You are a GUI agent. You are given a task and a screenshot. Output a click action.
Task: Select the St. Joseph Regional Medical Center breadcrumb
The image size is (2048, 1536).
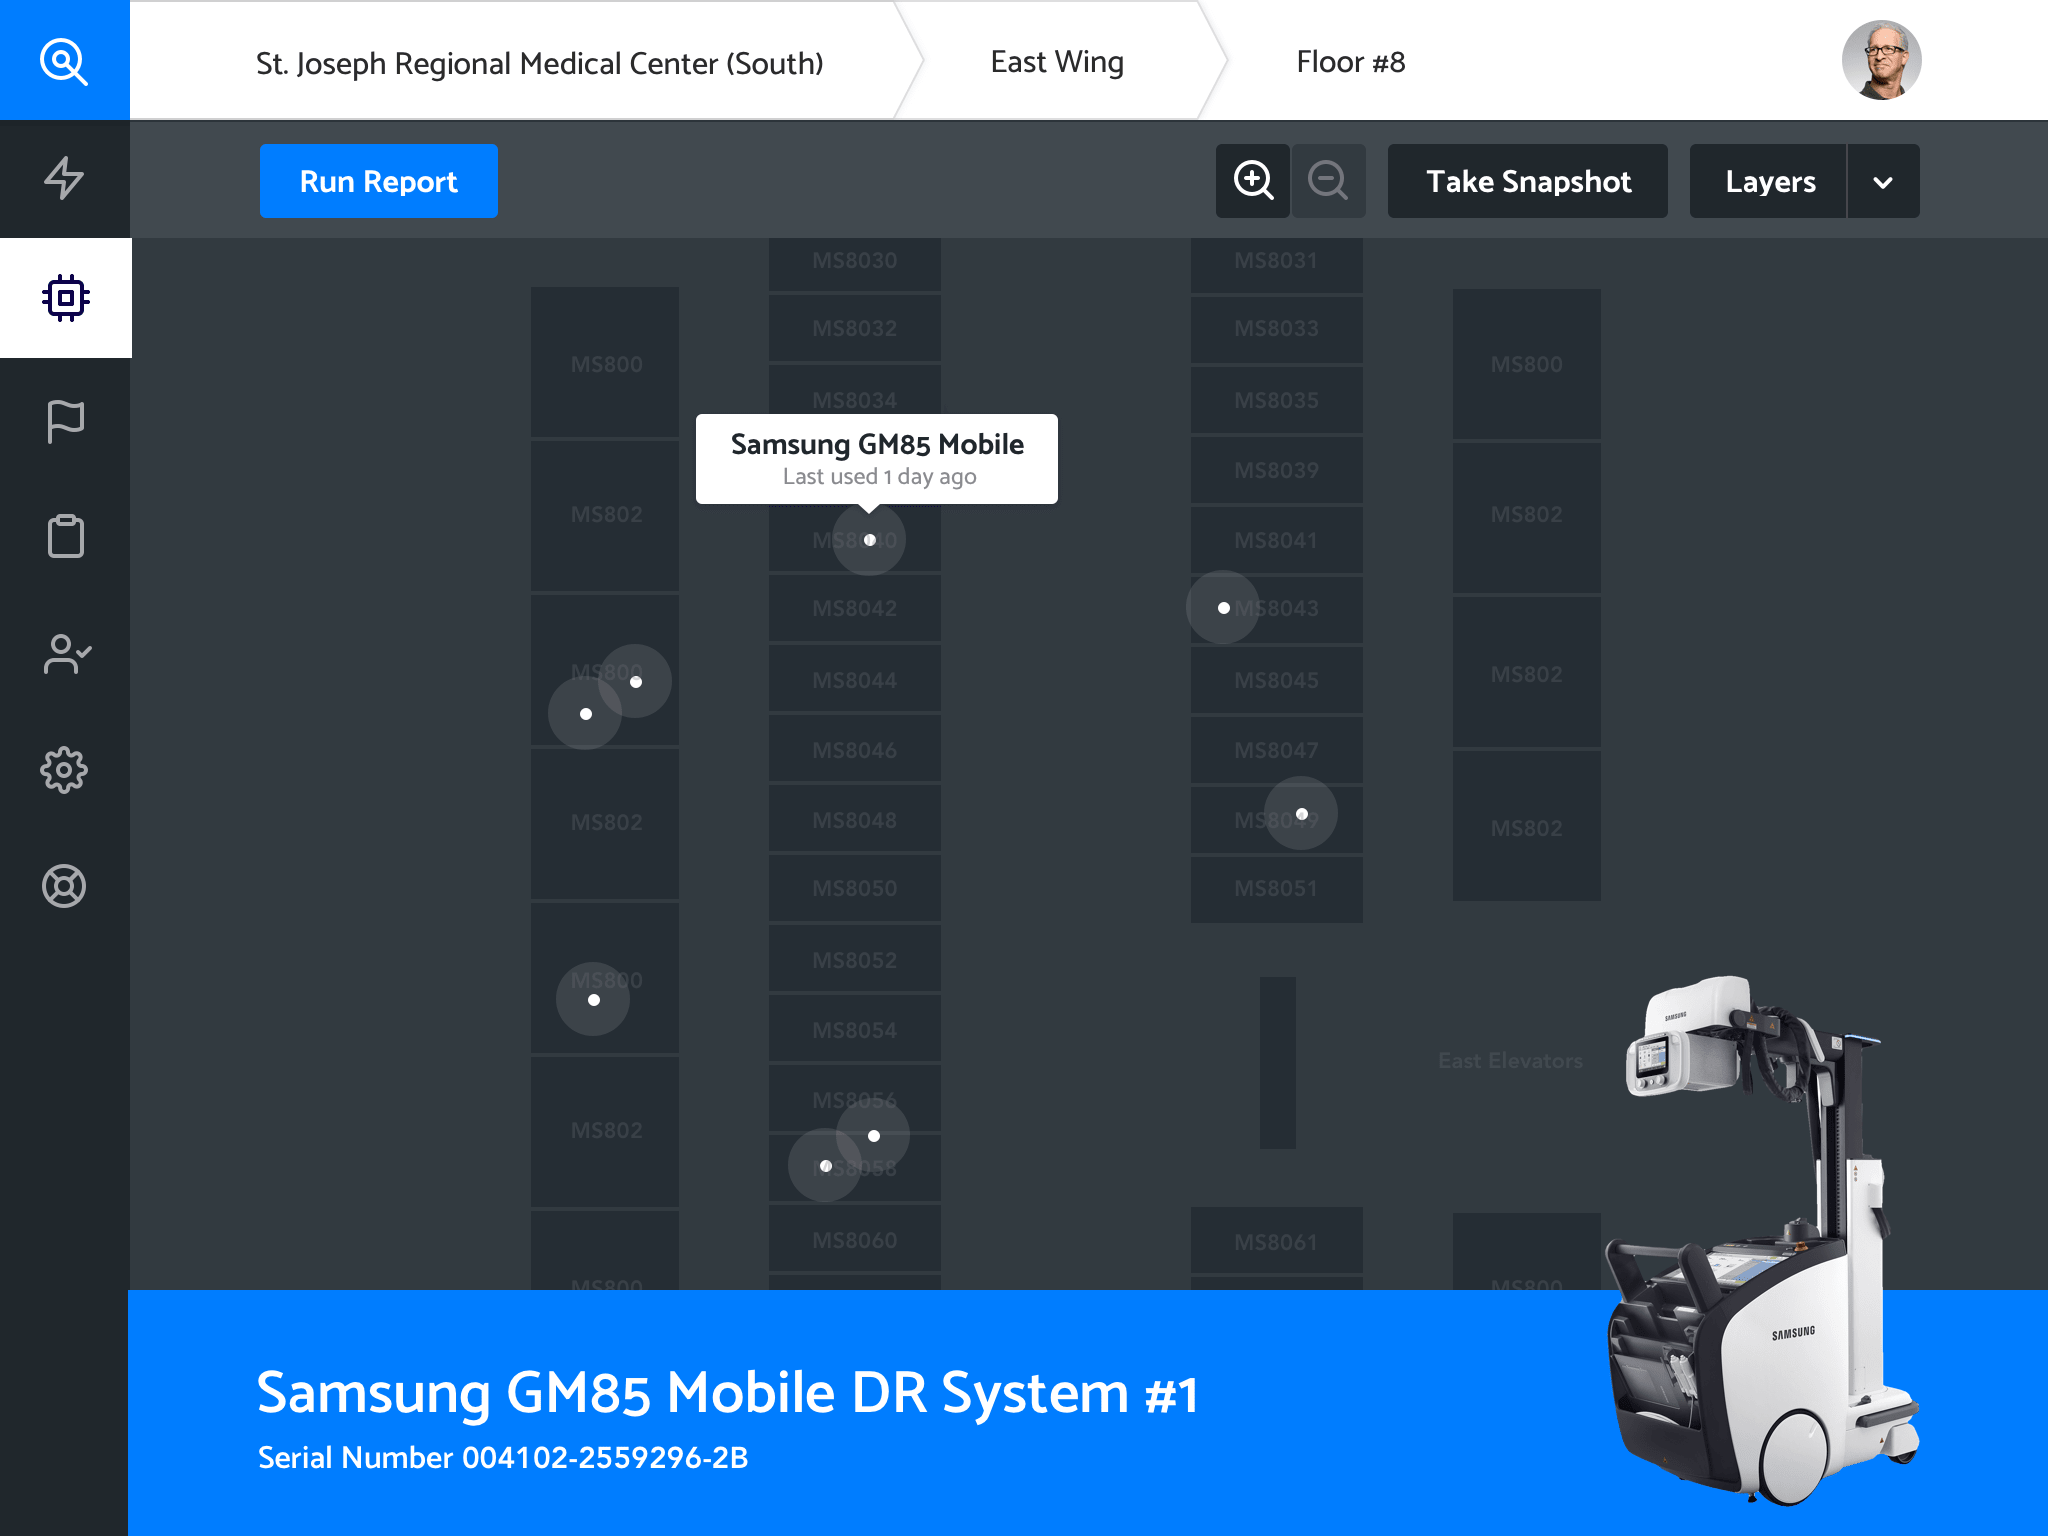(x=539, y=63)
